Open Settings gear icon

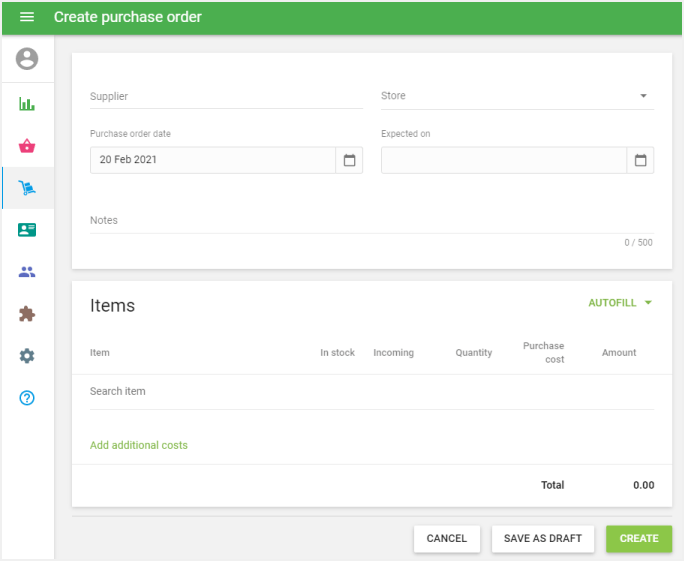coord(27,356)
